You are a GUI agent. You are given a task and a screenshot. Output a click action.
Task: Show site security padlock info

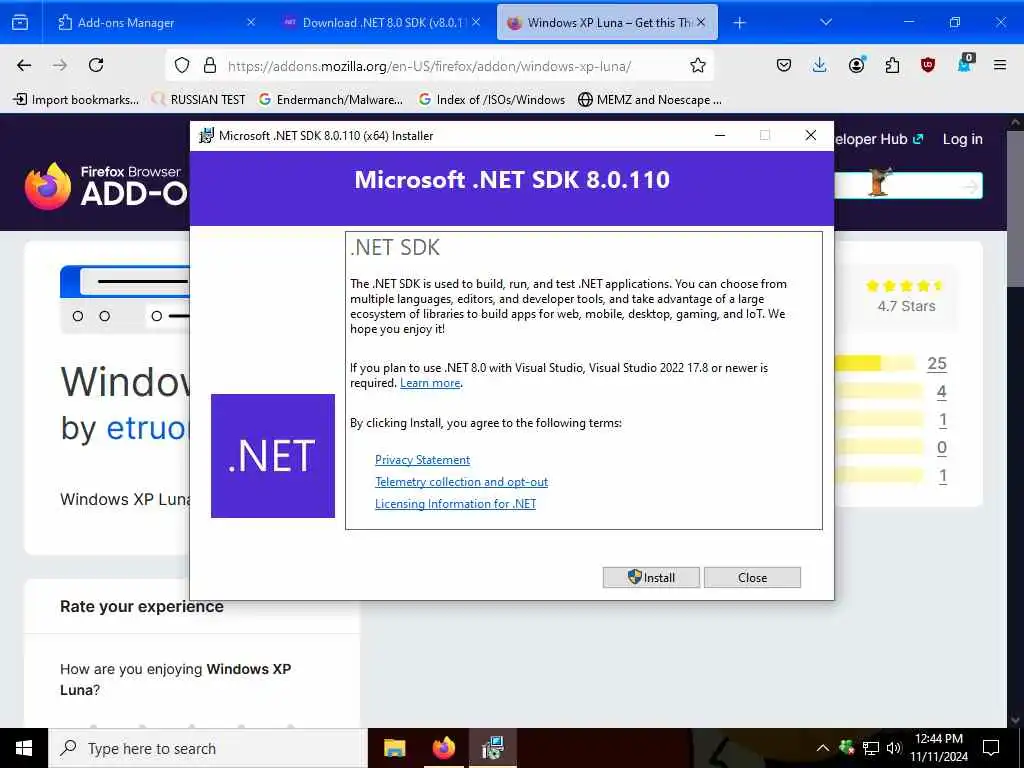pos(210,65)
